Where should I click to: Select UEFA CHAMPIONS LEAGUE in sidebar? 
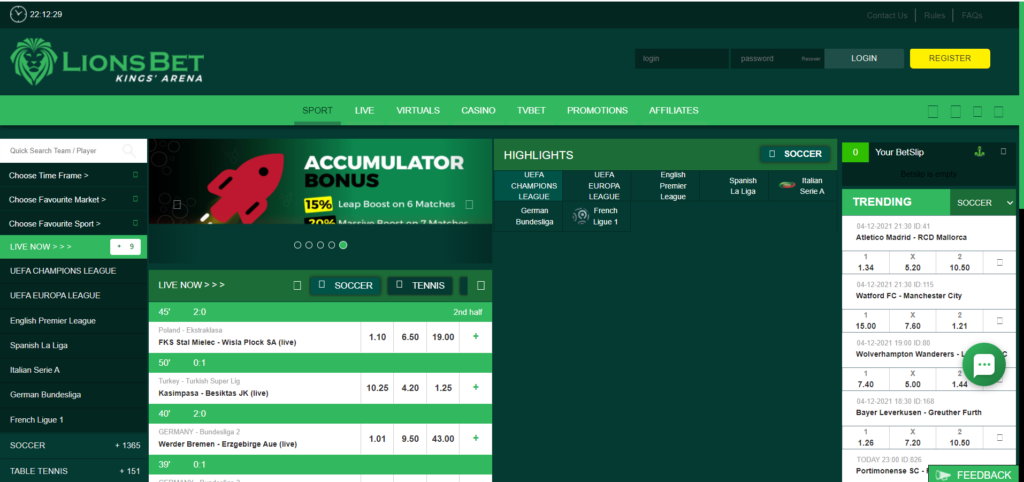pyautogui.click(x=74, y=270)
